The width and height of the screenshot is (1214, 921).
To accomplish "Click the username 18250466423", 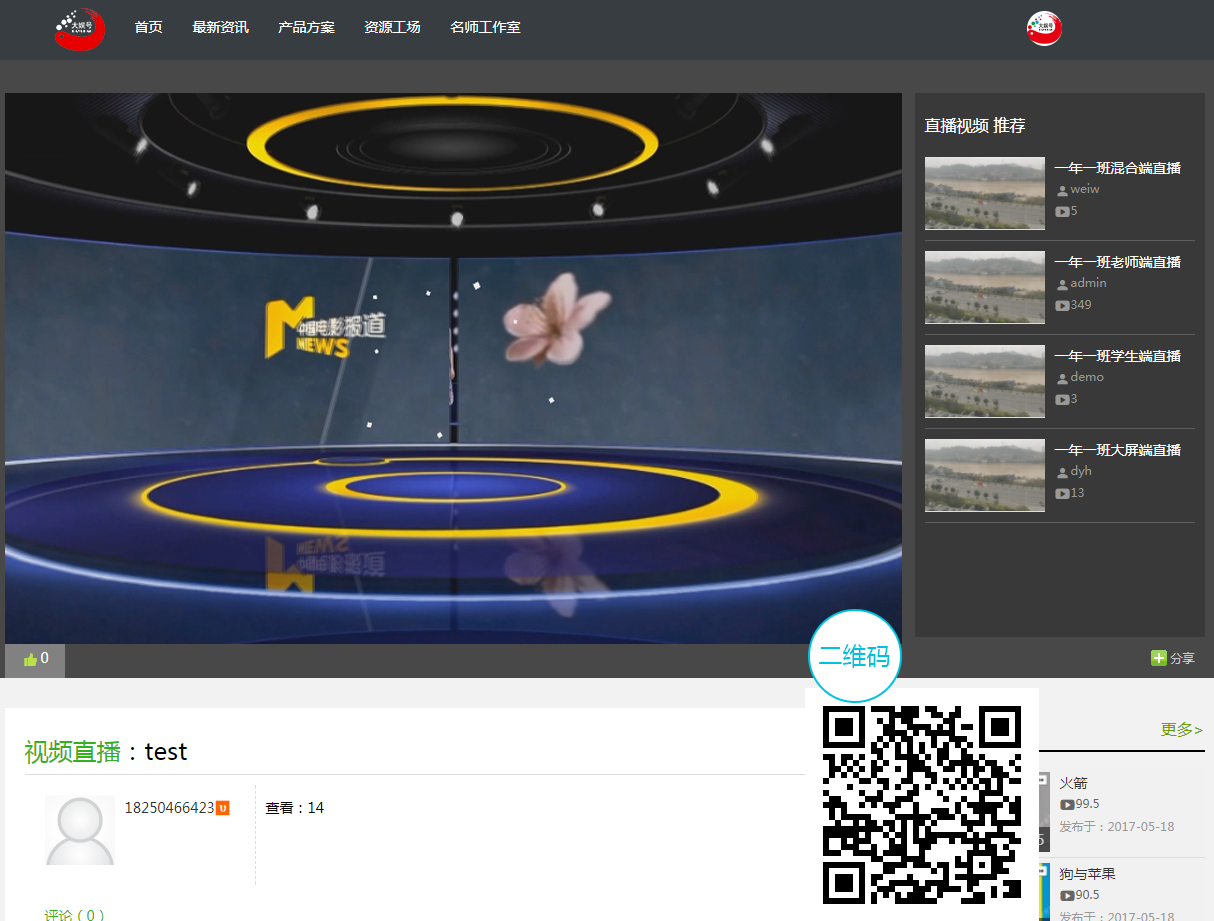I will point(169,808).
